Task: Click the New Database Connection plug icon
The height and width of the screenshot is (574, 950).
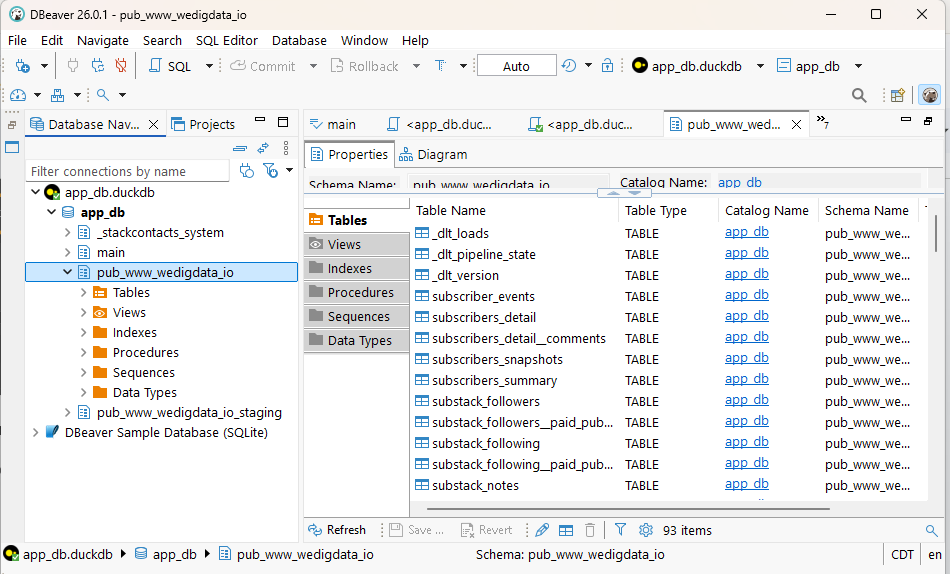Action: pyautogui.click(x=22, y=66)
